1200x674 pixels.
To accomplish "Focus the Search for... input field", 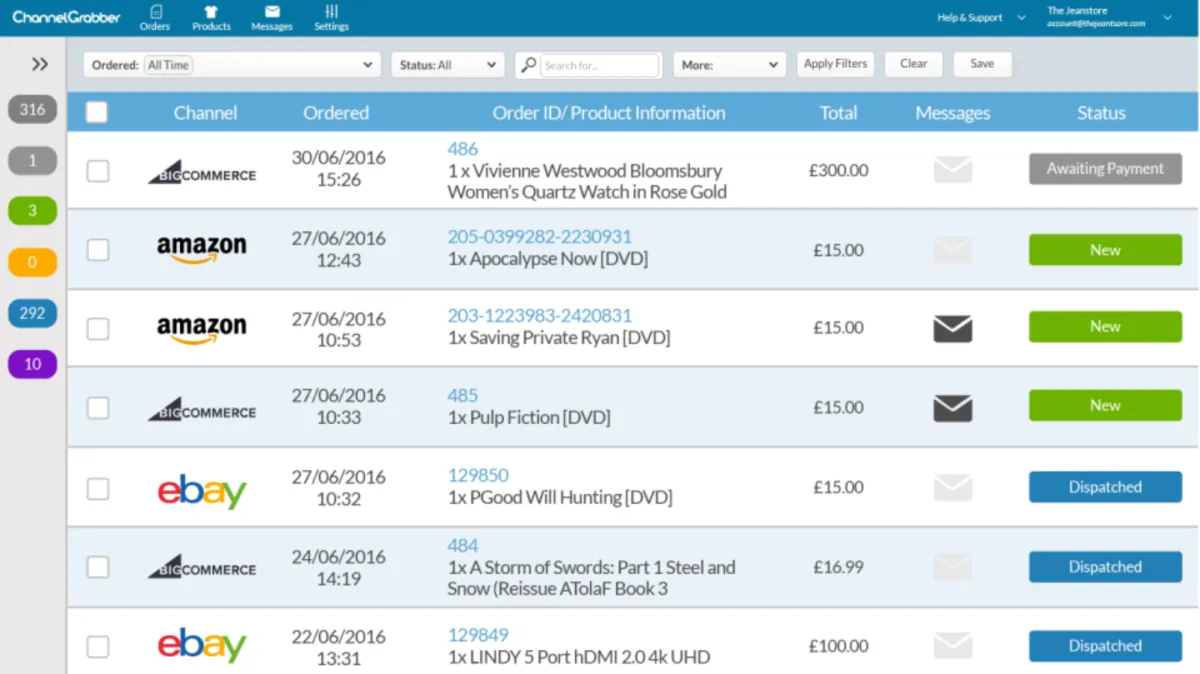I will [600, 65].
